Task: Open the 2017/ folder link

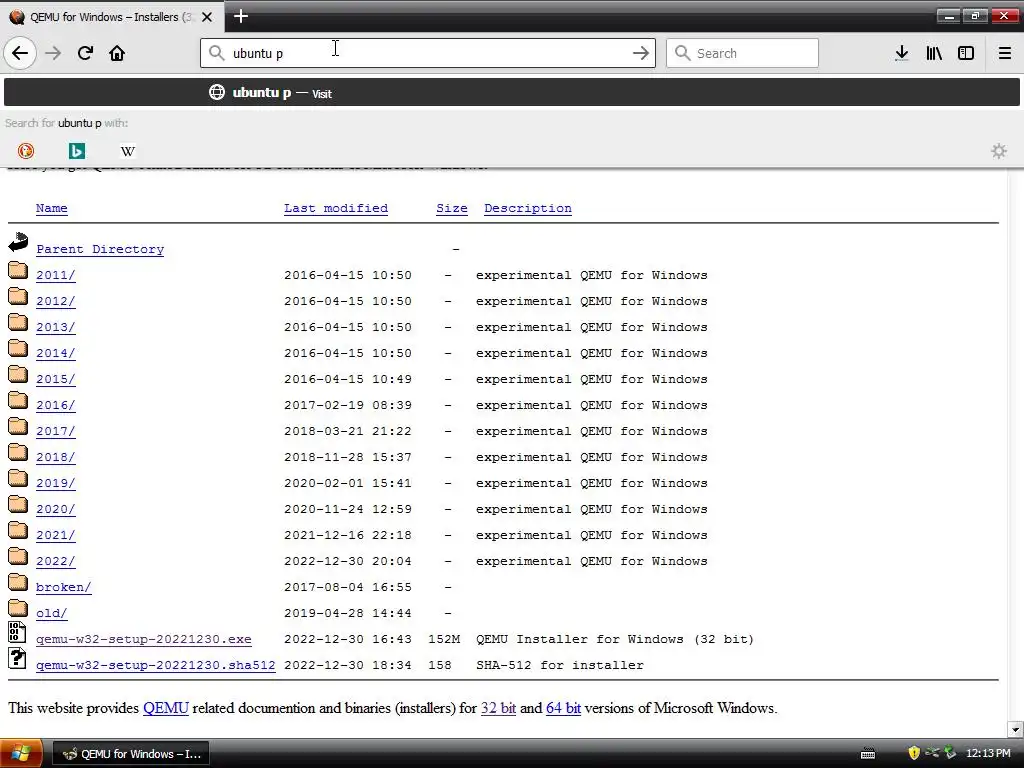Action: click(x=56, y=432)
